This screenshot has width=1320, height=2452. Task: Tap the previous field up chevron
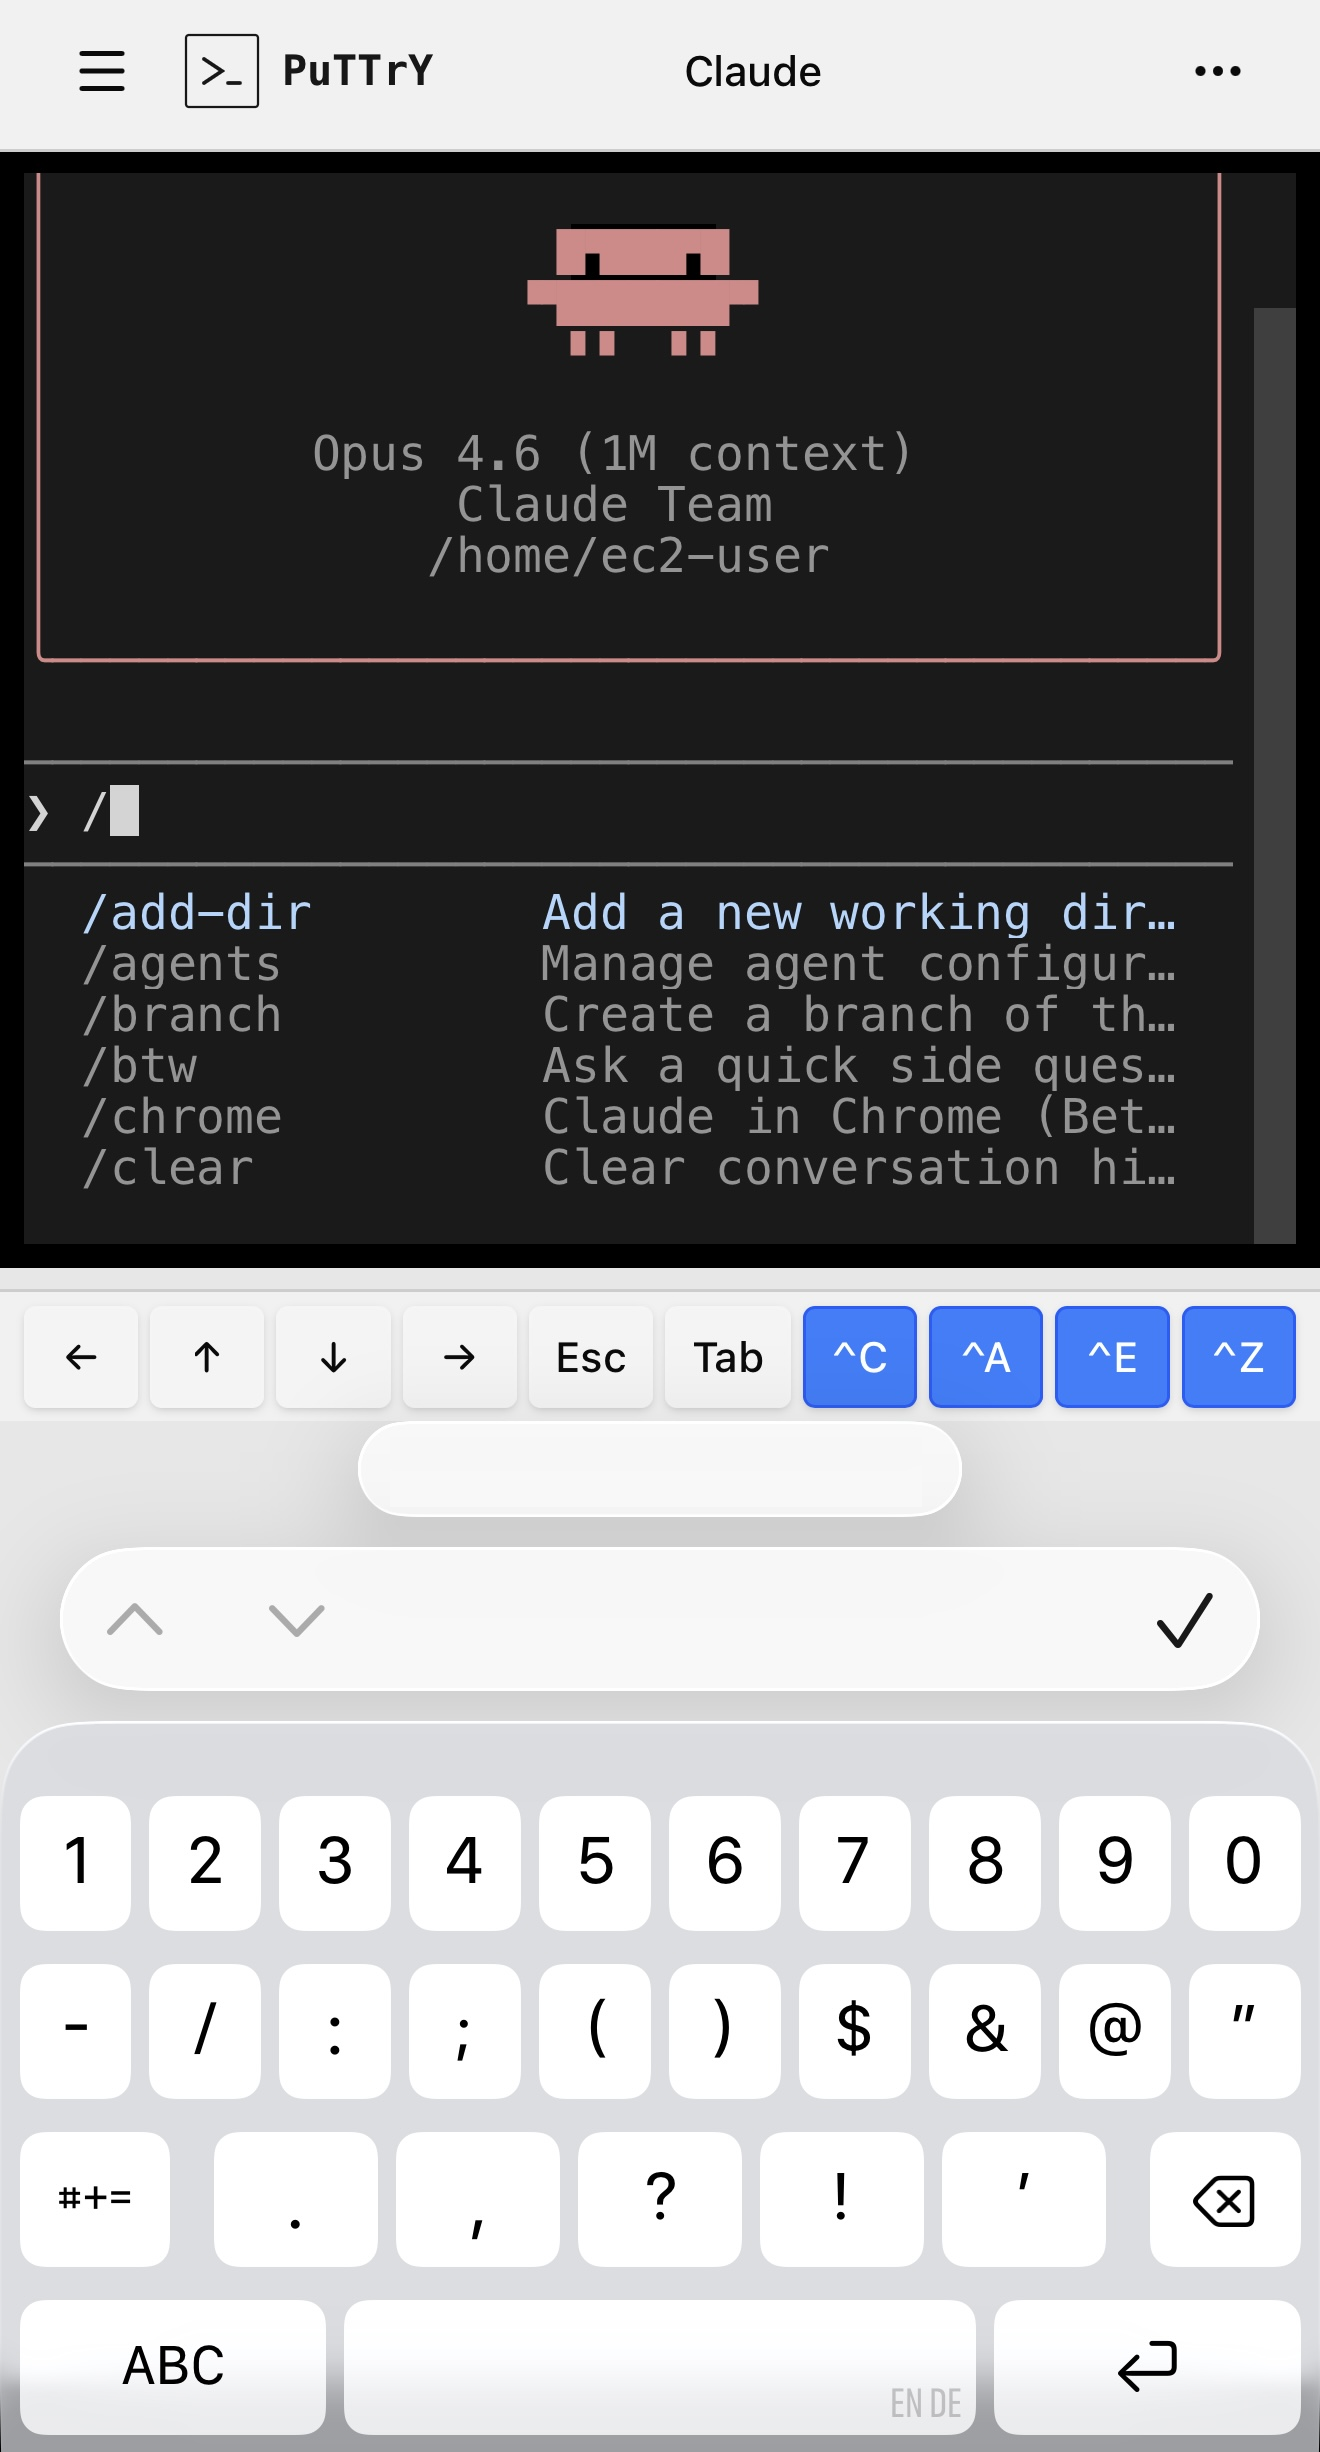click(x=135, y=1619)
